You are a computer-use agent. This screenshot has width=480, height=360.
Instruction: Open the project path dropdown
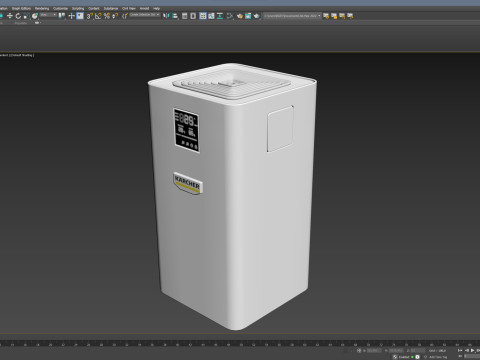(292, 16)
